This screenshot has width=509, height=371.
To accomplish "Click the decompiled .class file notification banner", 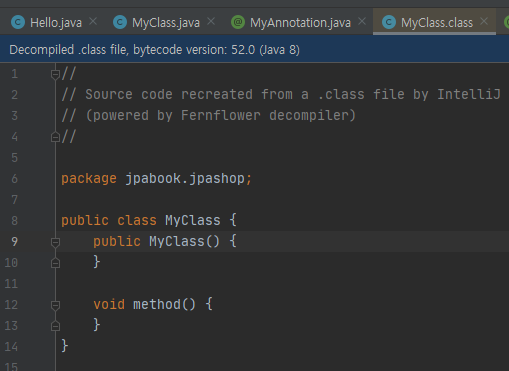I will [x=254, y=50].
